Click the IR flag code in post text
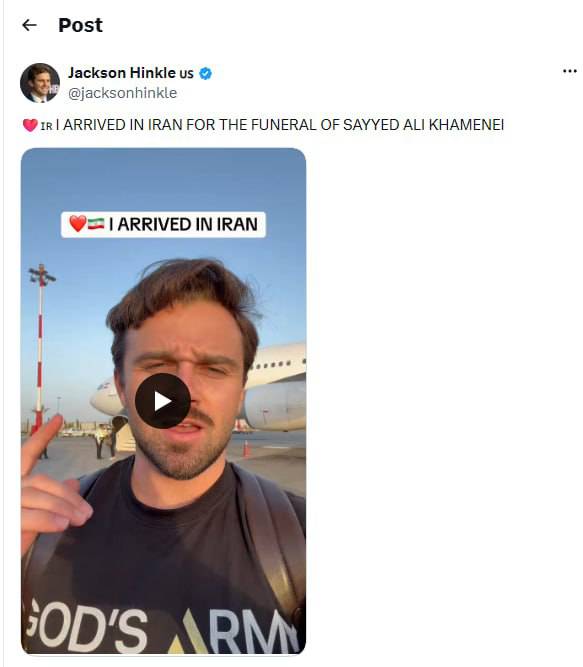583x667 pixels. (46, 126)
